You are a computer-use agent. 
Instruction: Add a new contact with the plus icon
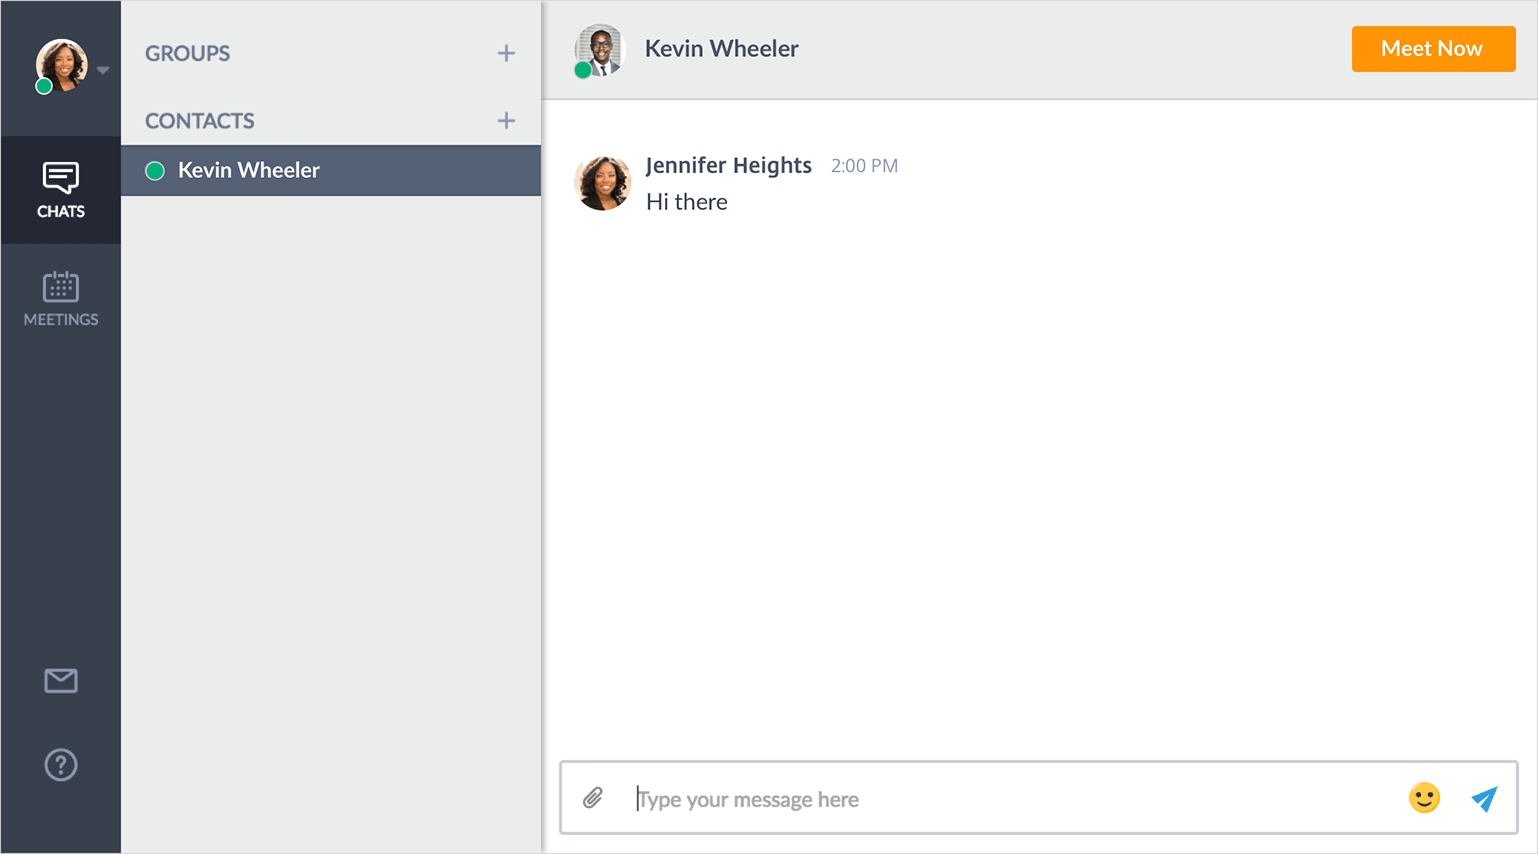tap(506, 121)
